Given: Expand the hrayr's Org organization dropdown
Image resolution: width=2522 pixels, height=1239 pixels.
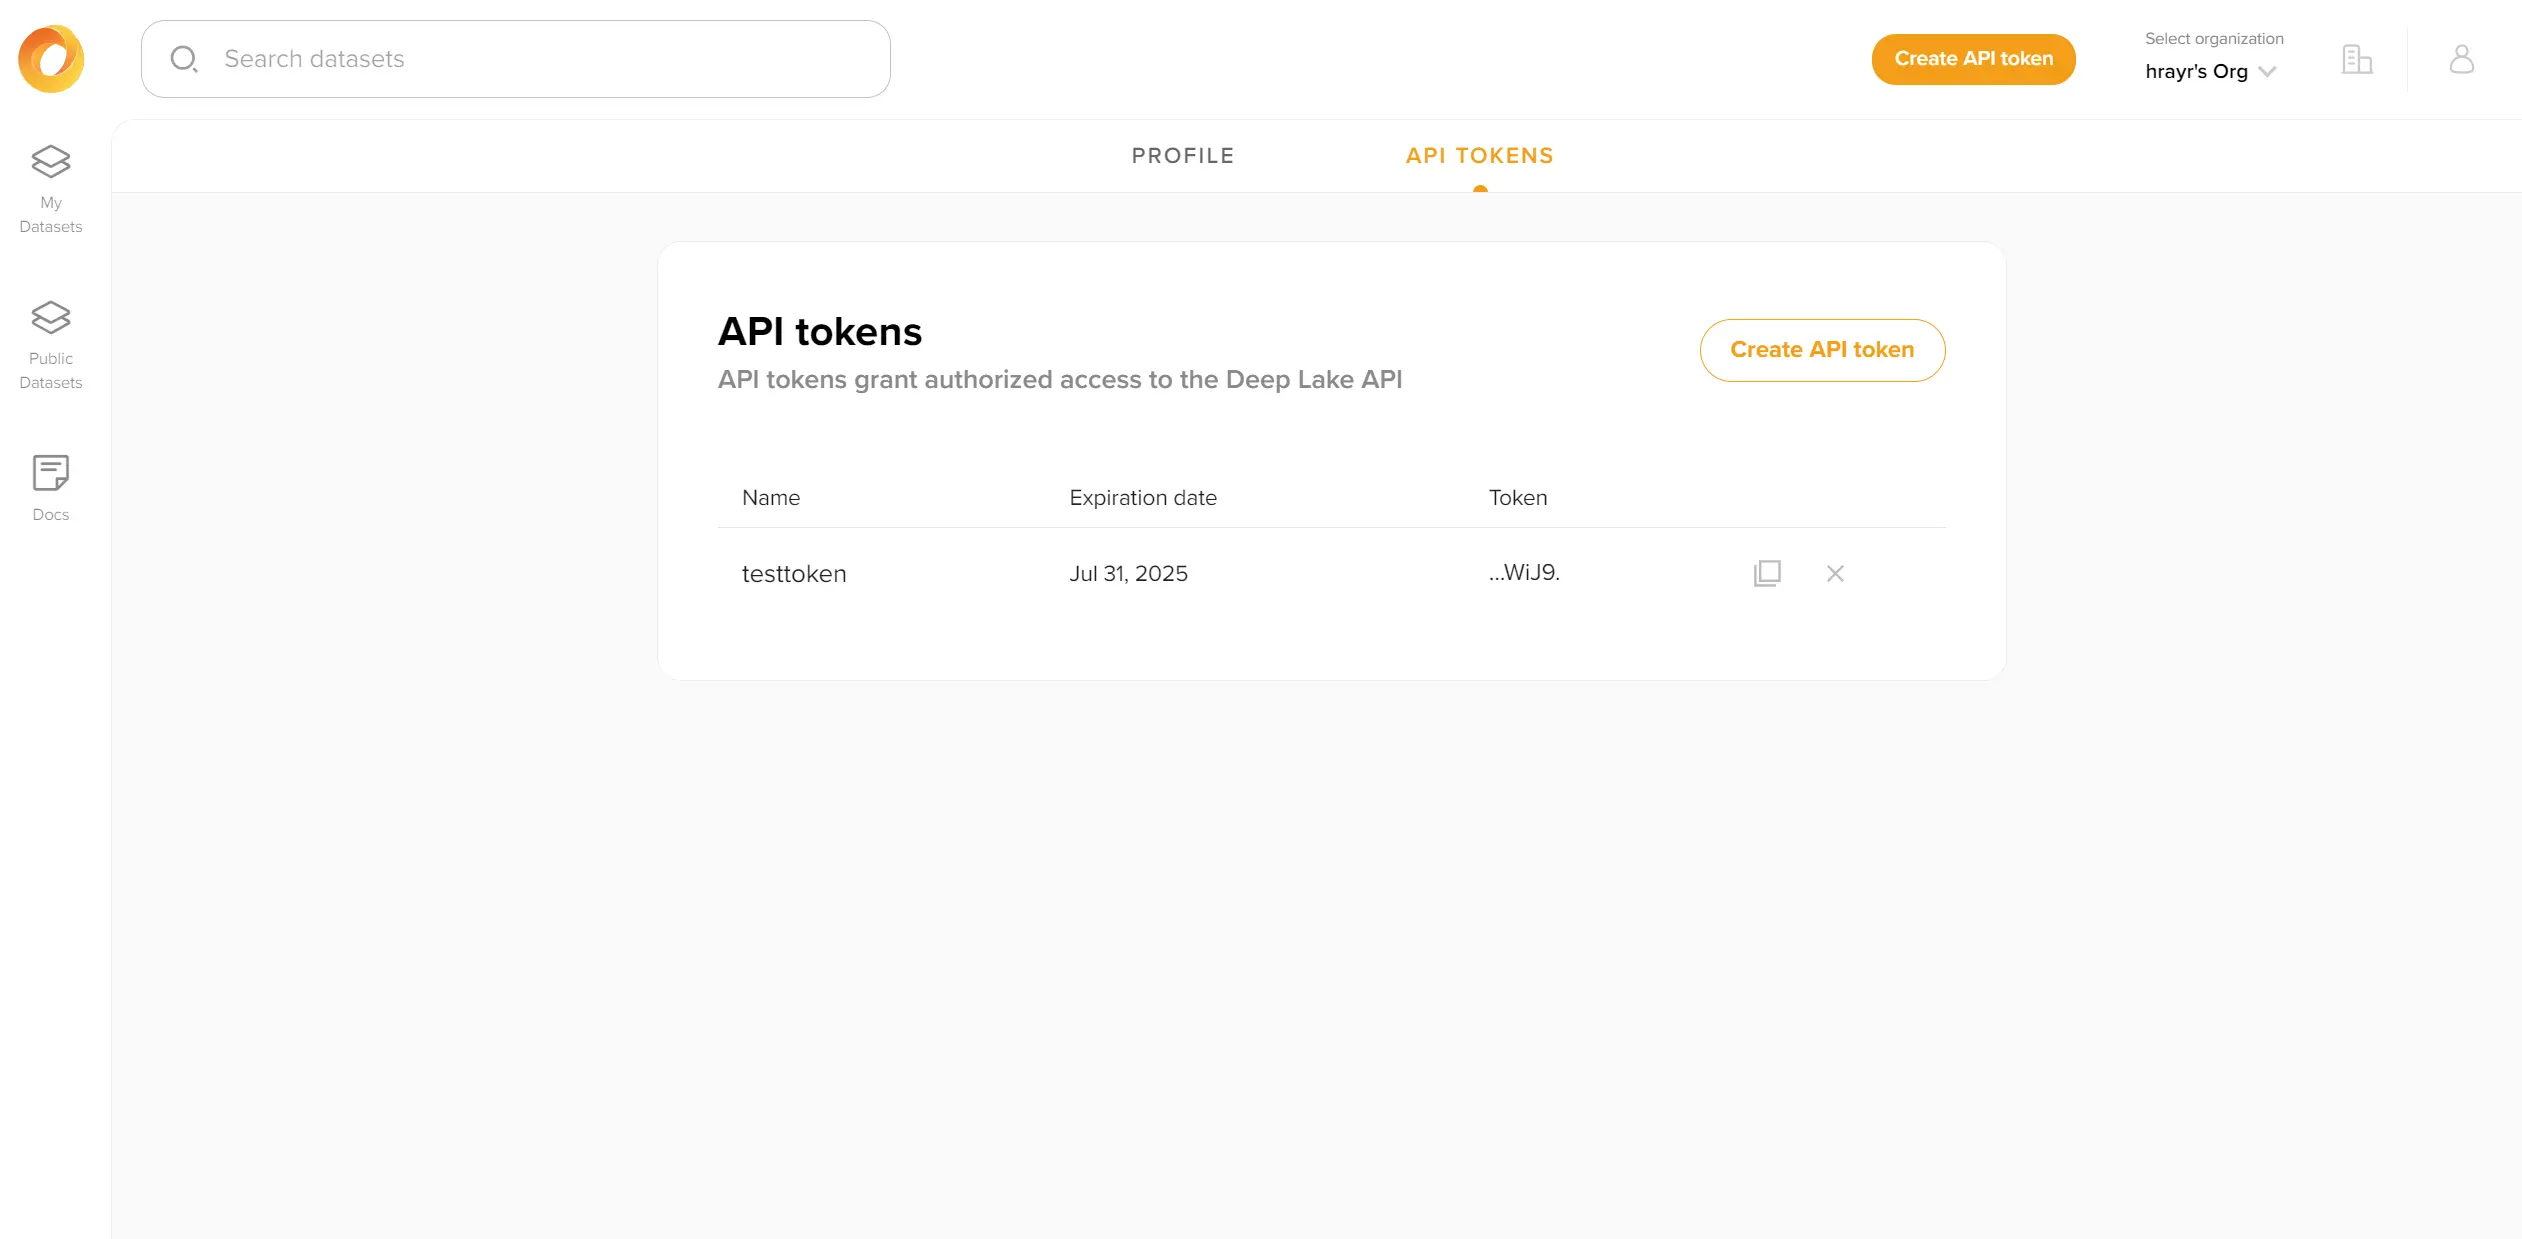Looking at the screenshot, I should pos(2210,72).
